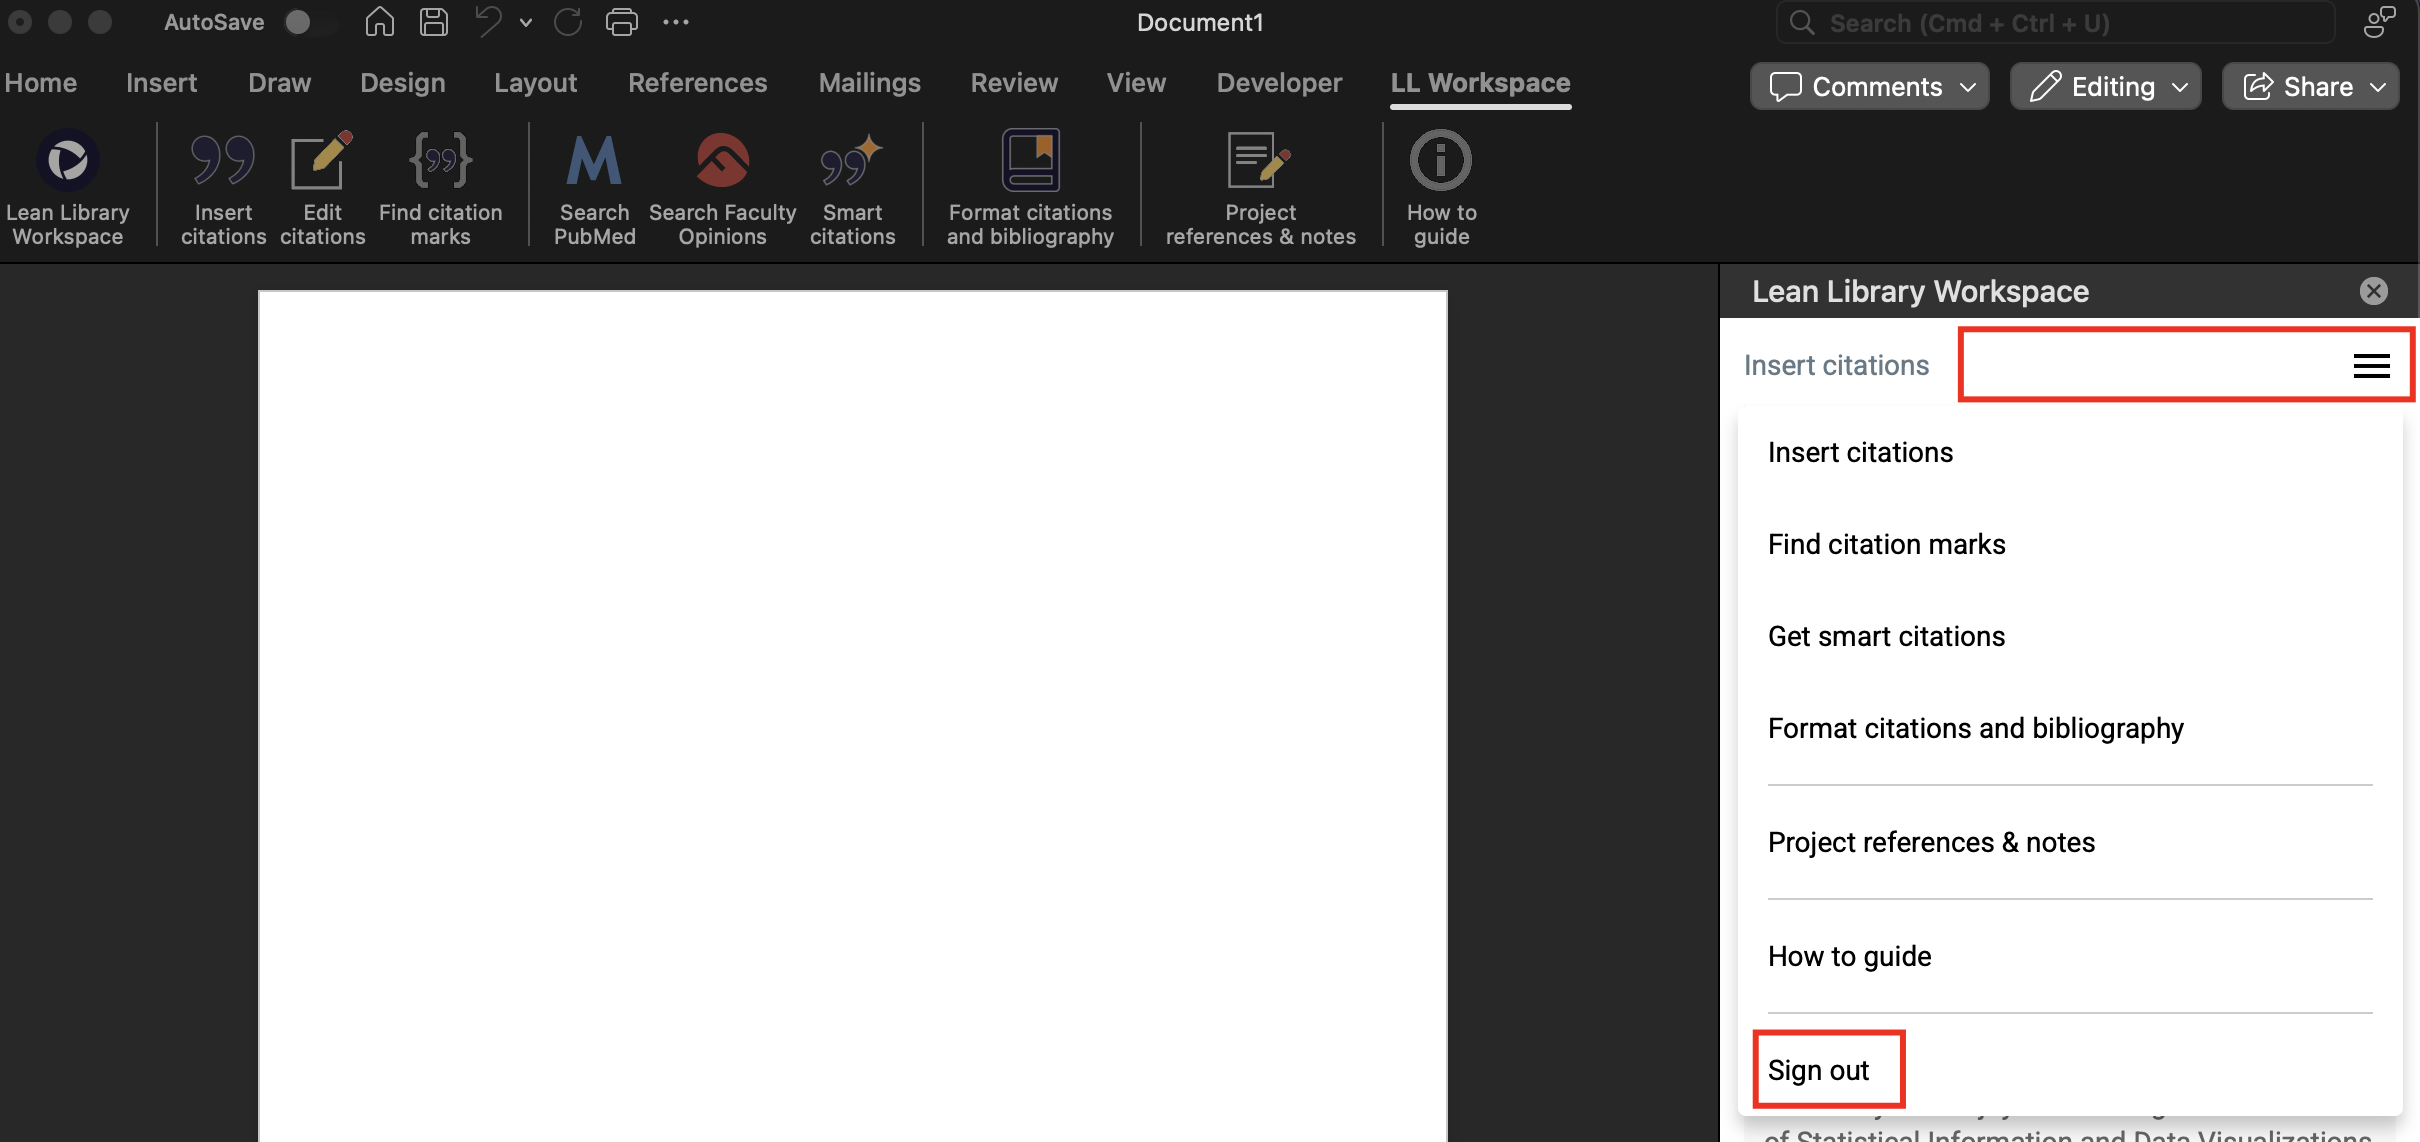2420x1142 pixels.
Task: Open the Share dropdown
Action: point(2311,86)
